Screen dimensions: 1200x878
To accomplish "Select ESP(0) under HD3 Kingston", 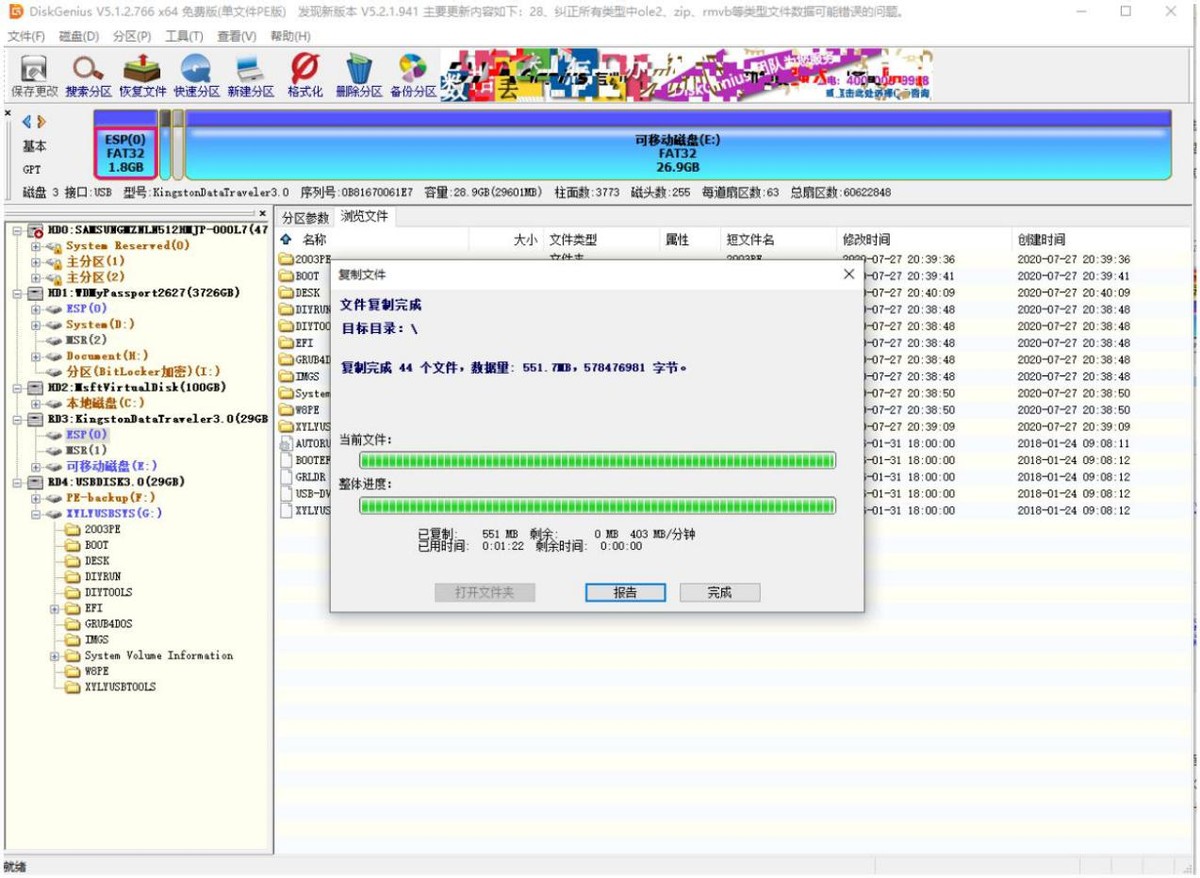I will click(86, 435).
